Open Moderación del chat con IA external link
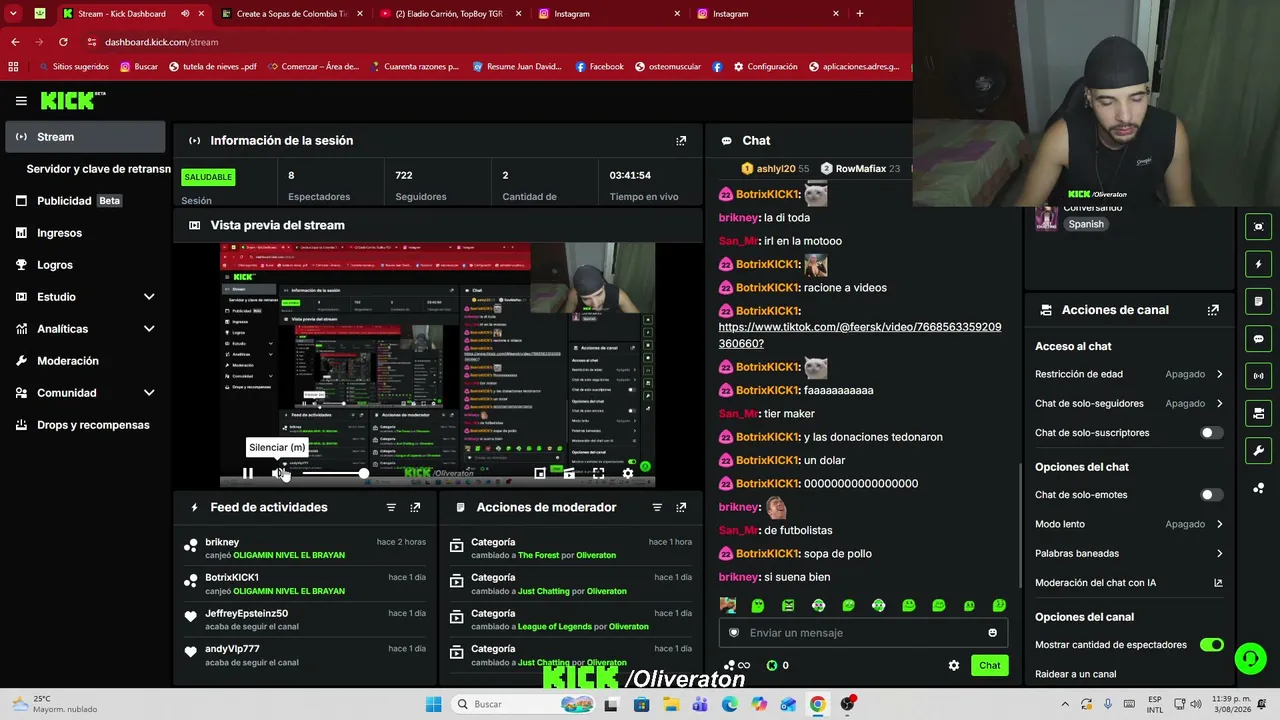 click(x=1218, y=583)
